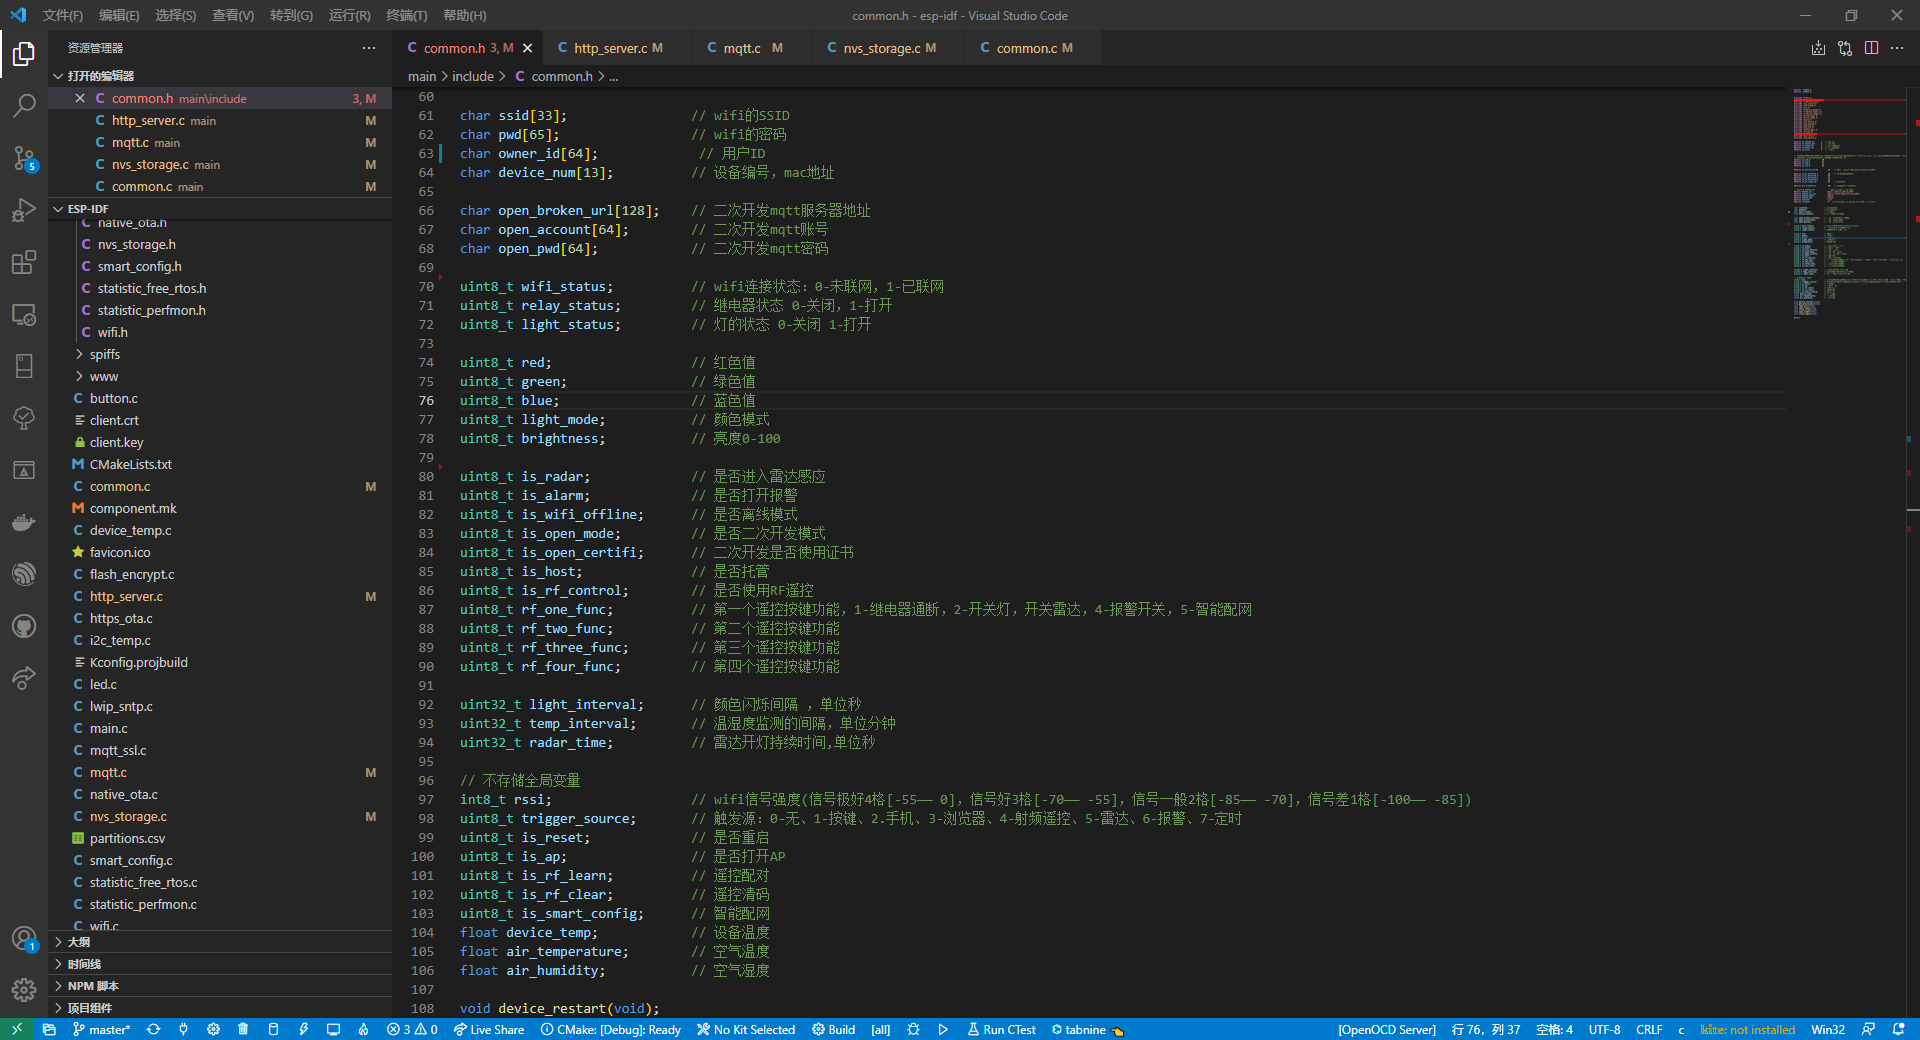Open the Search view in activity bar

point(24,105)
